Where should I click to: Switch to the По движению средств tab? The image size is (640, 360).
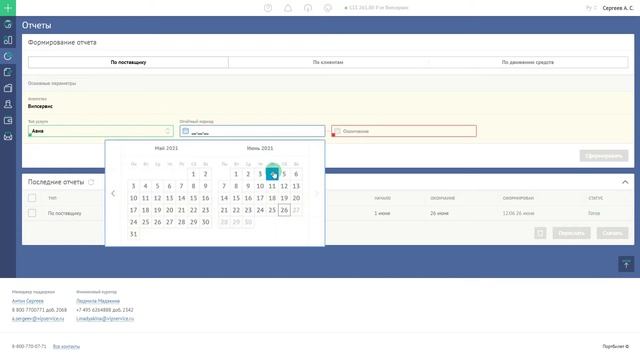coord(528,62)
